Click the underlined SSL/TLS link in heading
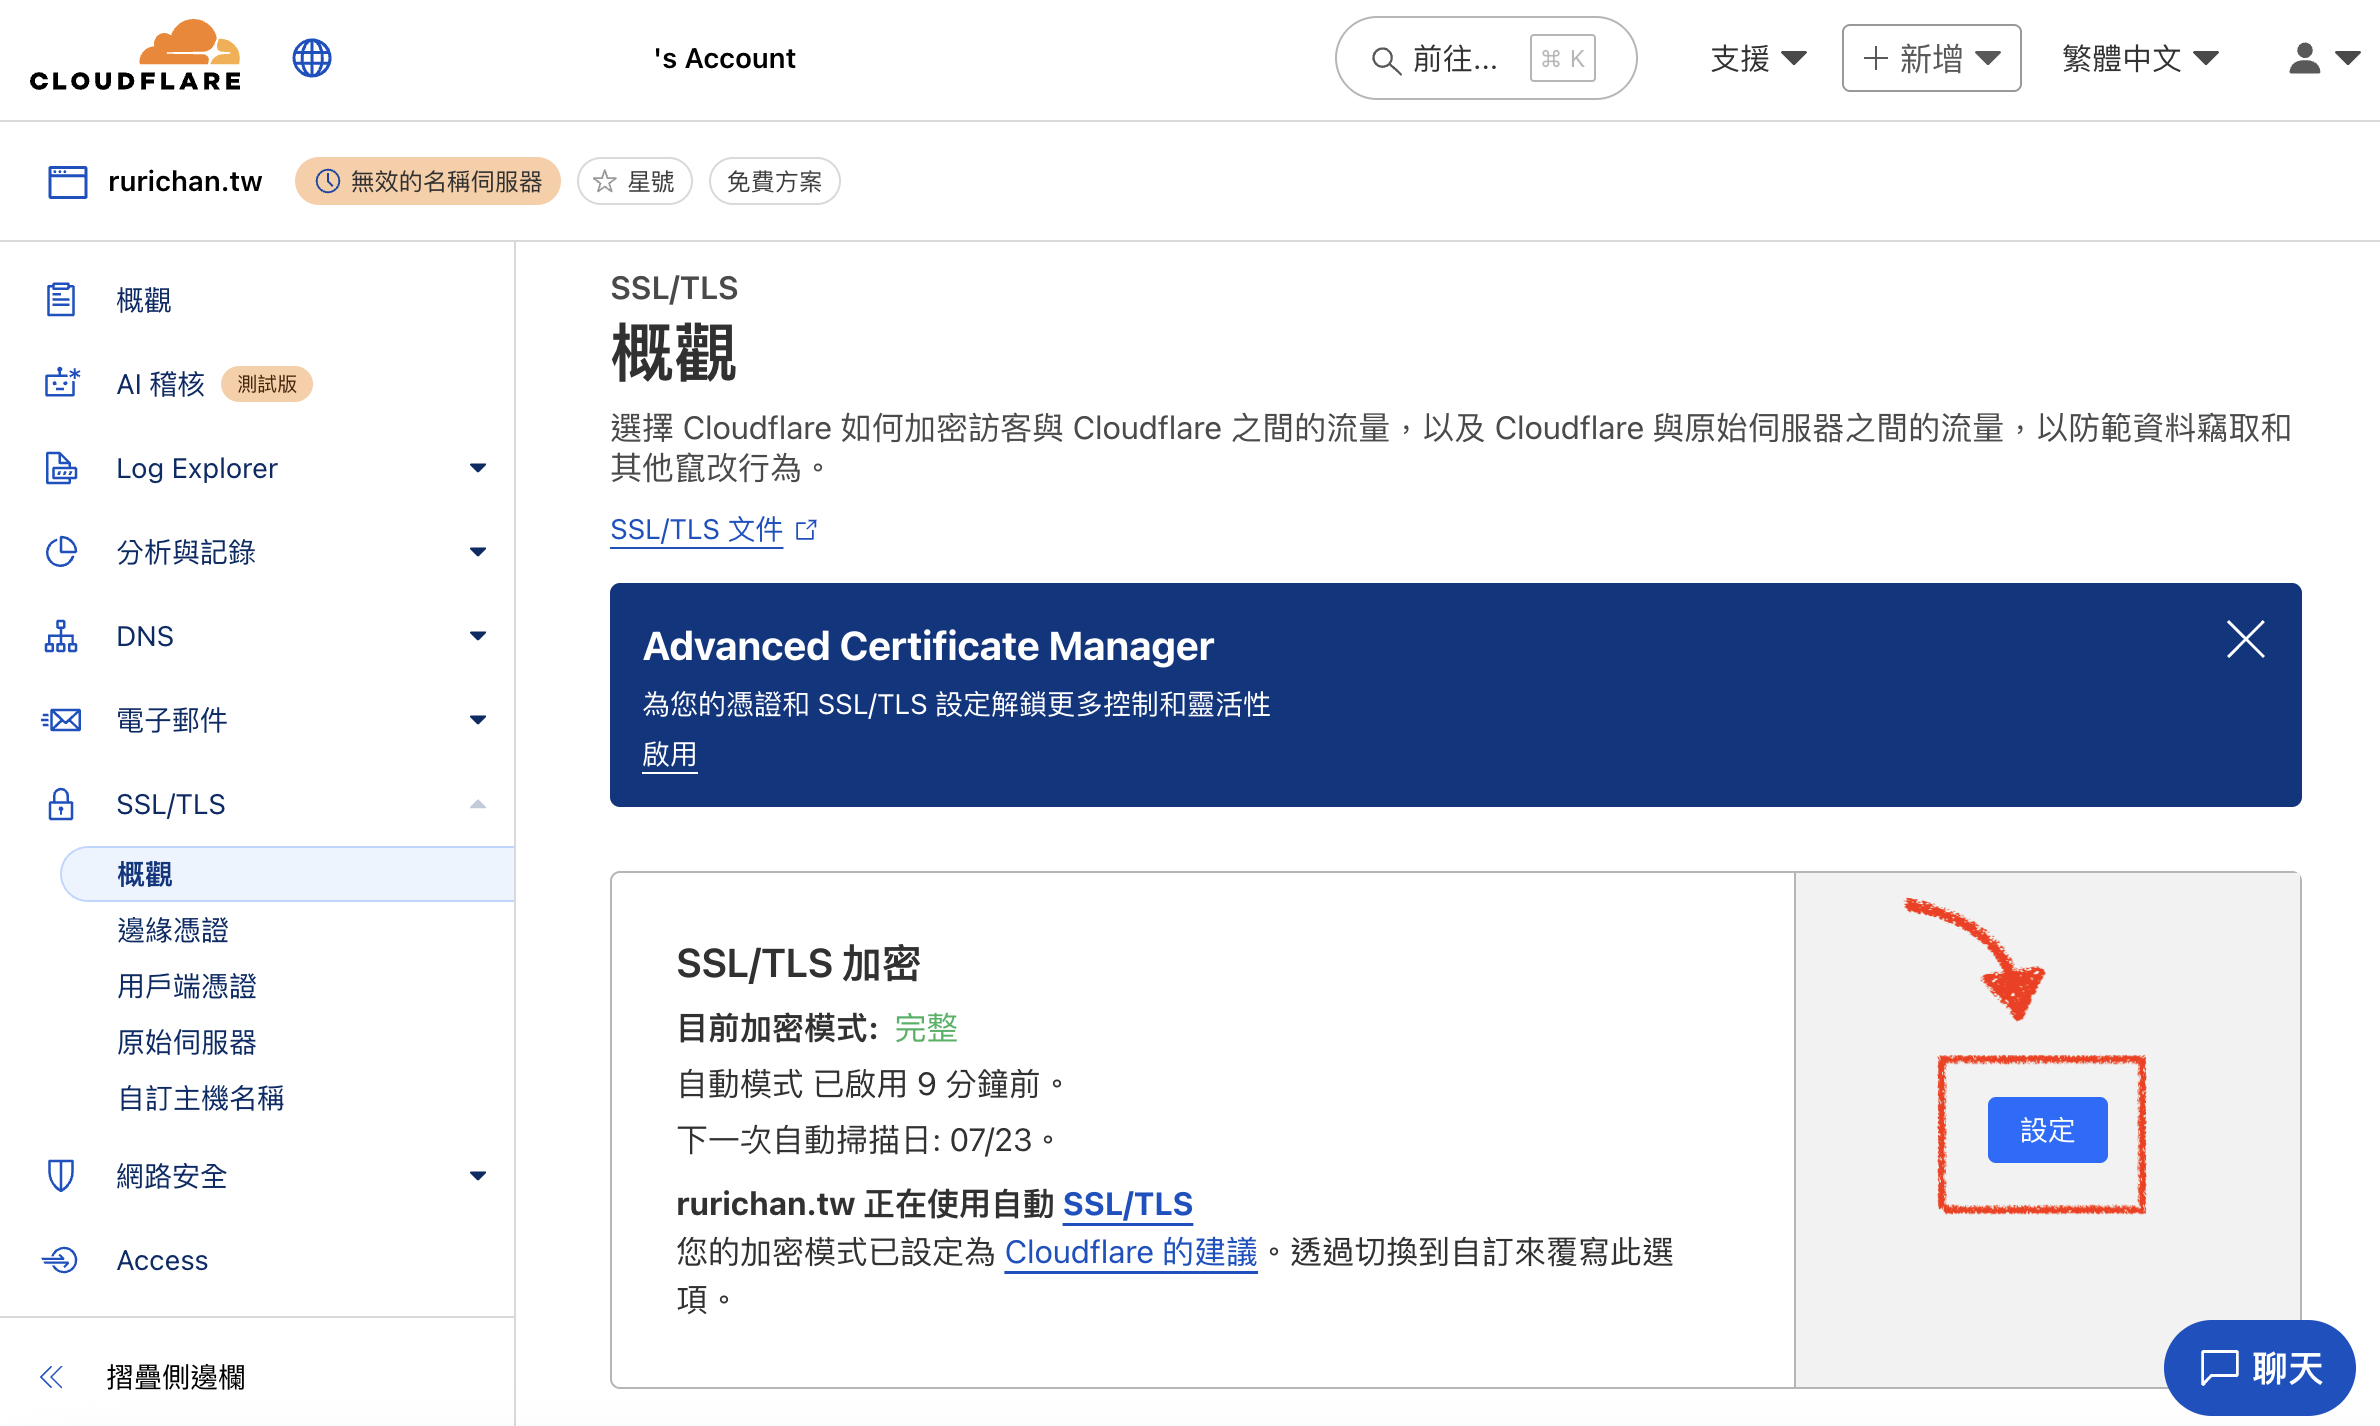The width and height of the screenshot is (2380, 1426). [x=1128, y=1204]
